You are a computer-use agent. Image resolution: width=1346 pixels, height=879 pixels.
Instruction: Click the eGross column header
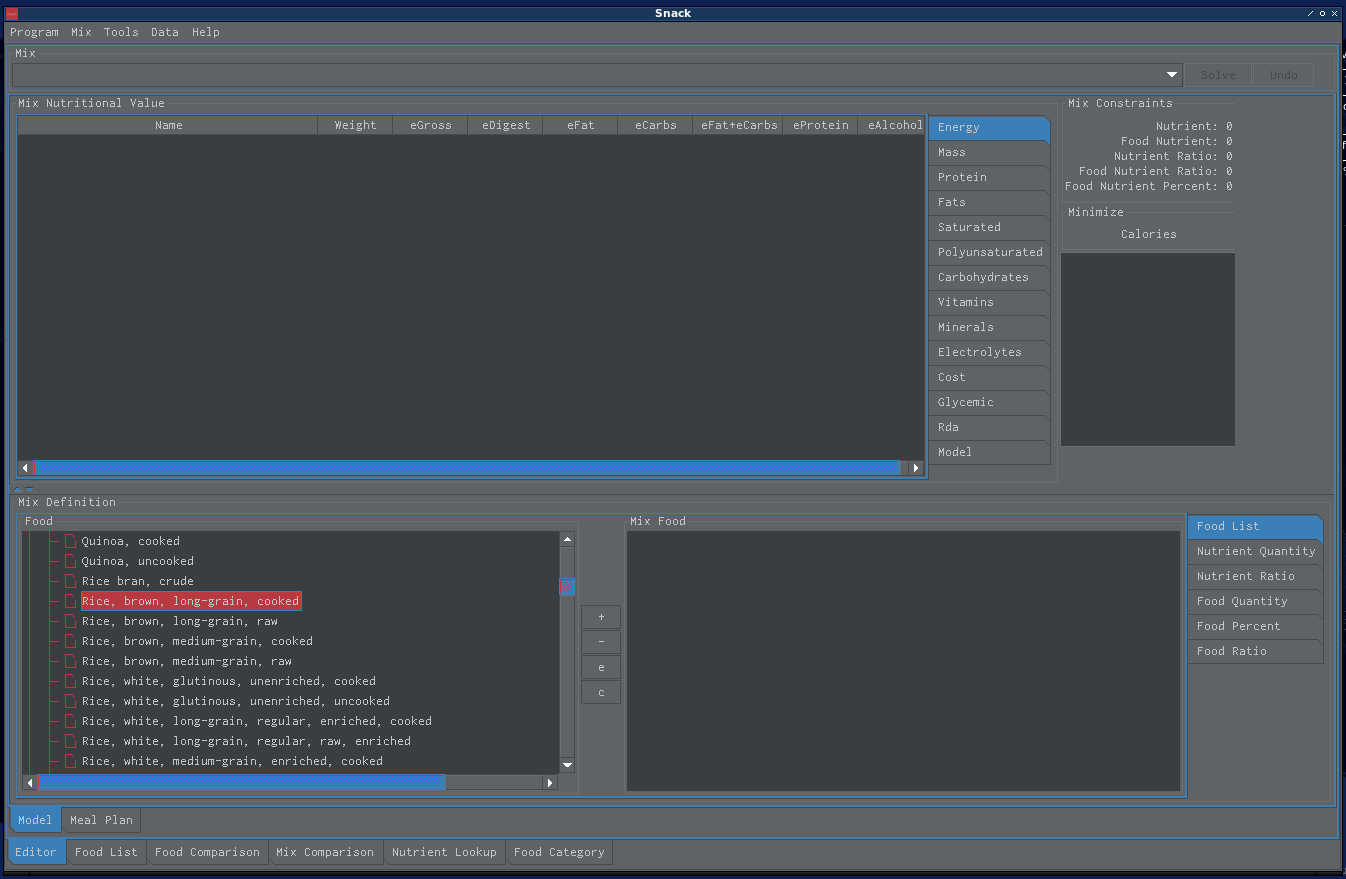point(430,125)
